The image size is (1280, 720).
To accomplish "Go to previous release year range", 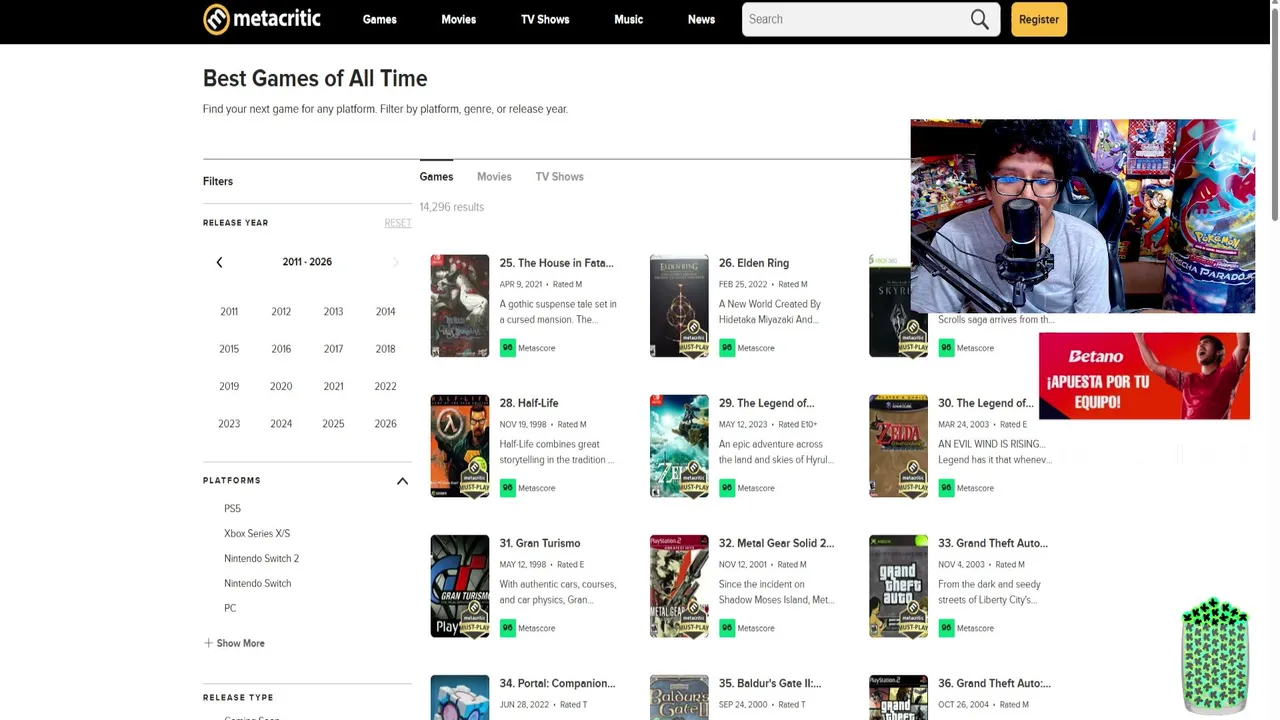I will 219,262.
